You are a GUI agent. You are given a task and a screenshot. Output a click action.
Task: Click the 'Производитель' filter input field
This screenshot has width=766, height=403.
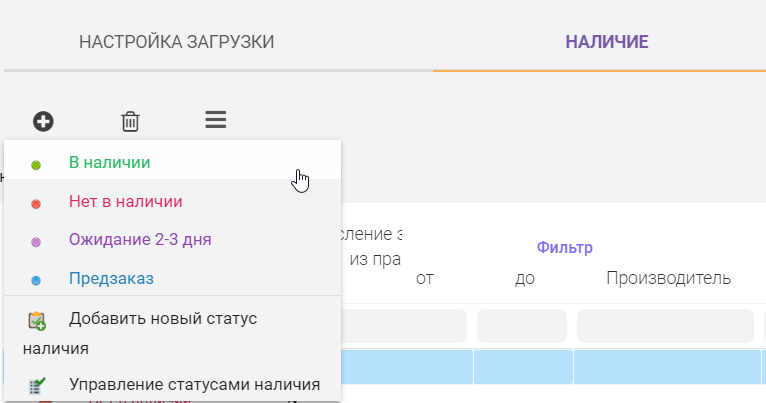[668, 326]
